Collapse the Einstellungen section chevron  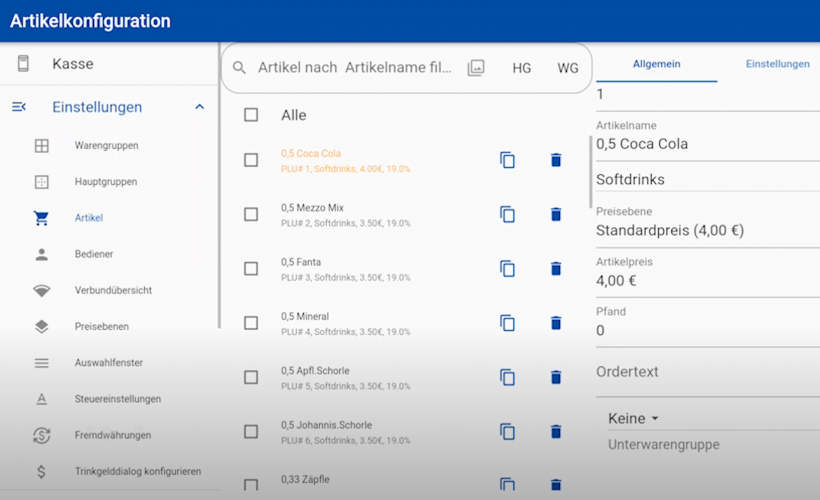pos(199,107)
